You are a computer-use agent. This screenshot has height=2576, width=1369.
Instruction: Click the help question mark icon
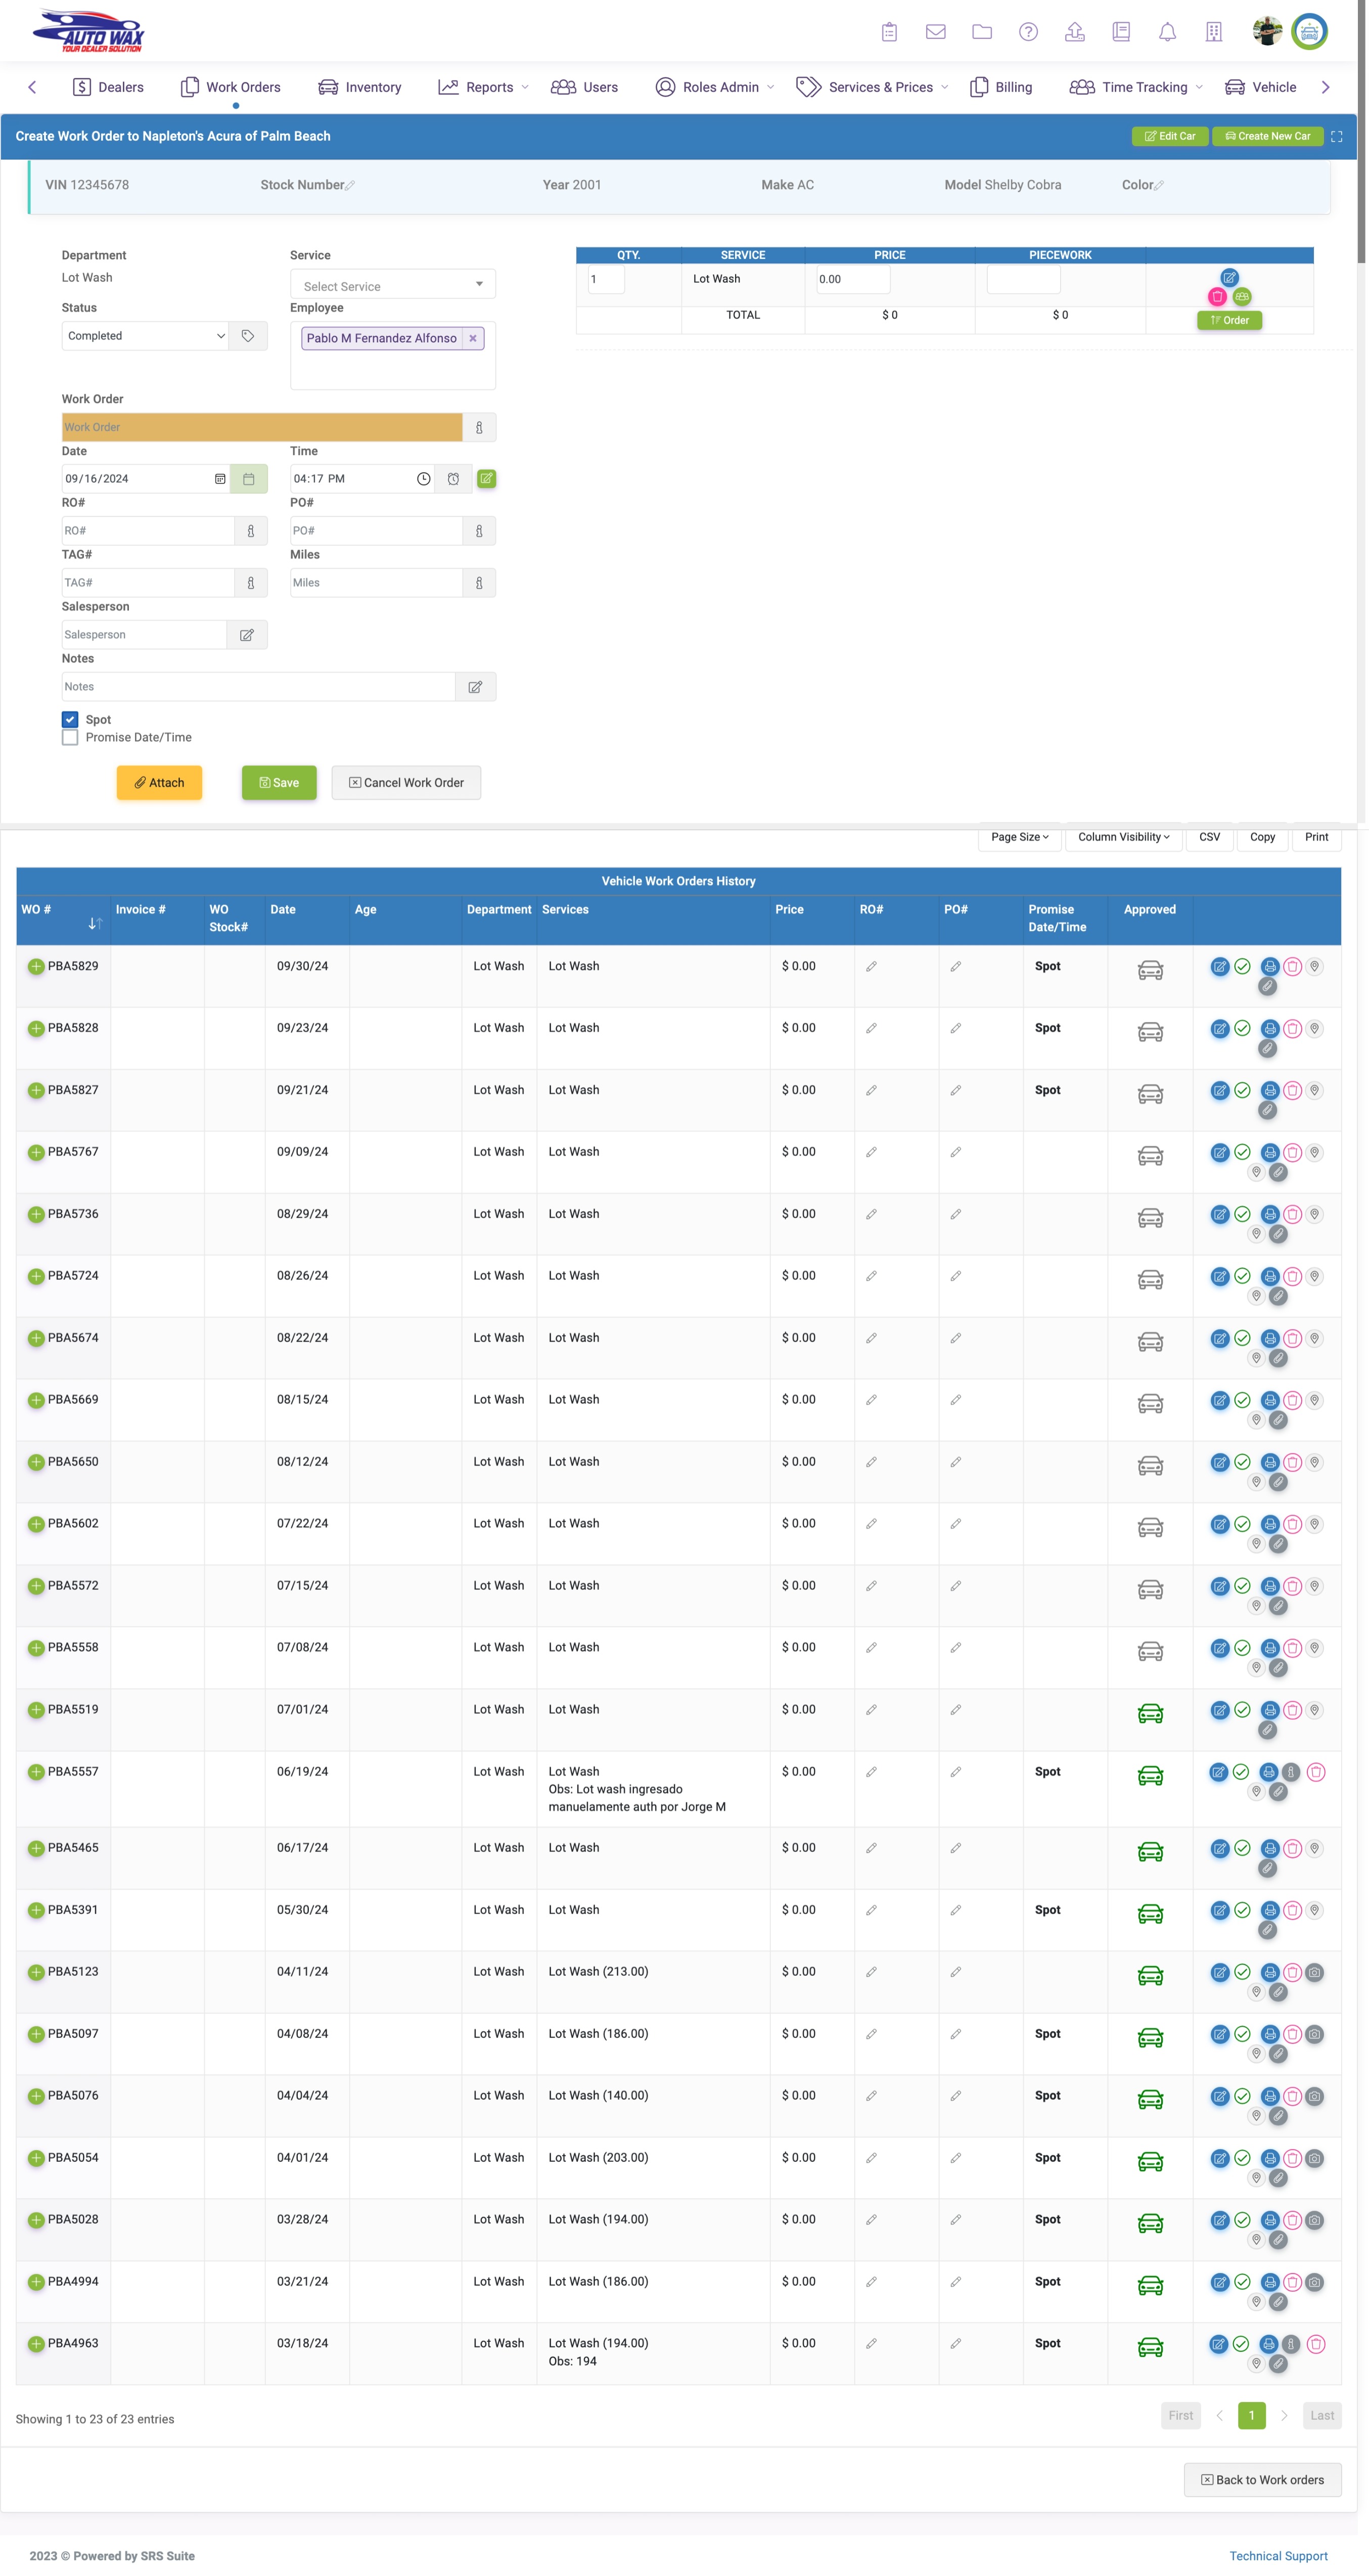(x=1027, y=32)
